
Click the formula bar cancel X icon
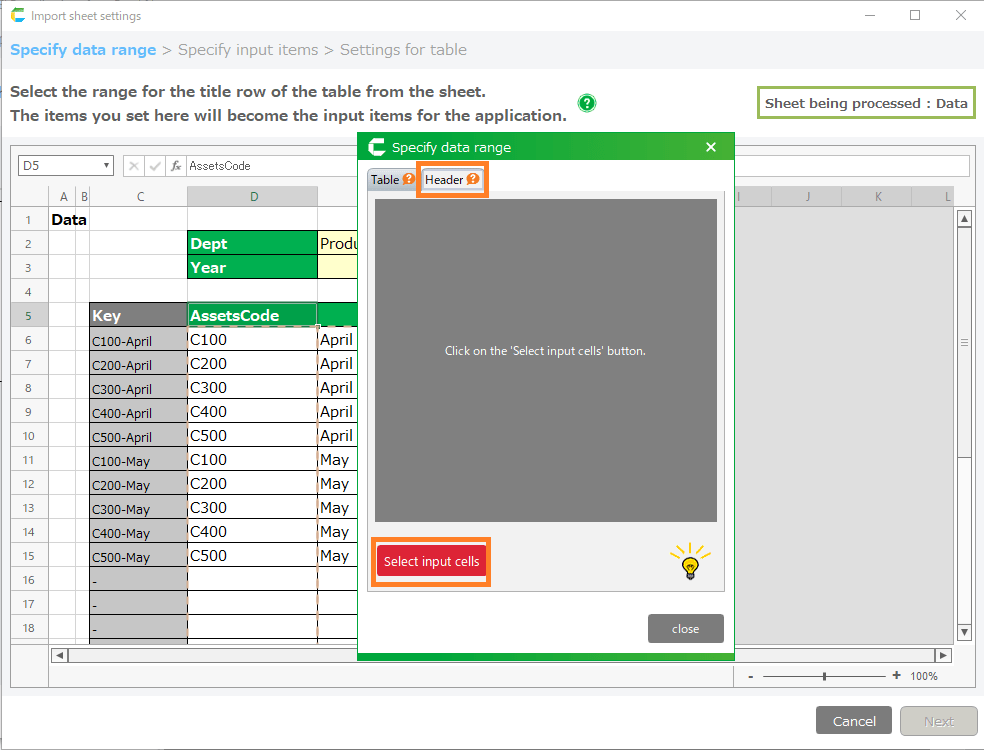click(x=134, y=166)
